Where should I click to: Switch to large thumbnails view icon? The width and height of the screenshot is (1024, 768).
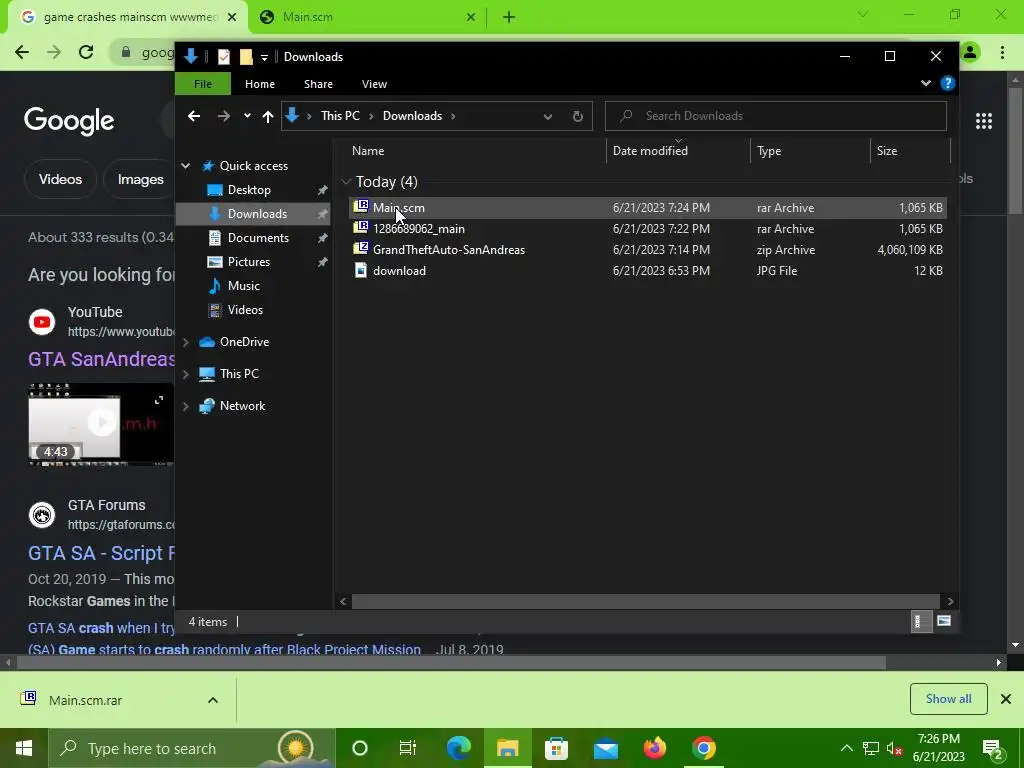(944, 622)
